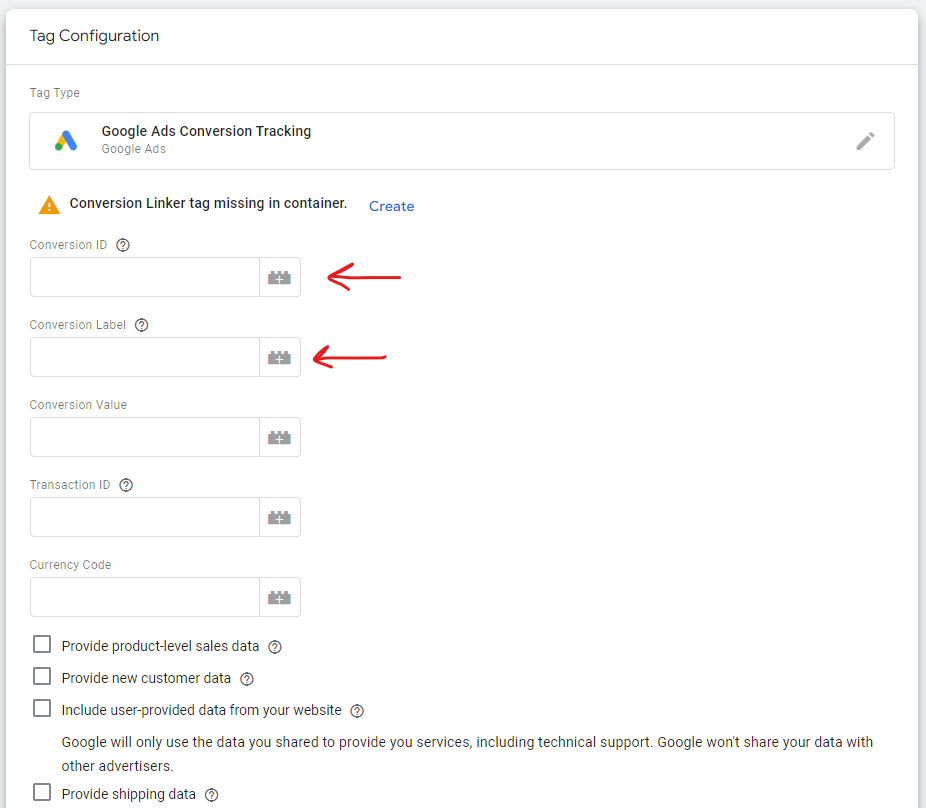Enable Provide product-level sales data checkbox
This screenshot has width=926, height=808.
(42, 644)
